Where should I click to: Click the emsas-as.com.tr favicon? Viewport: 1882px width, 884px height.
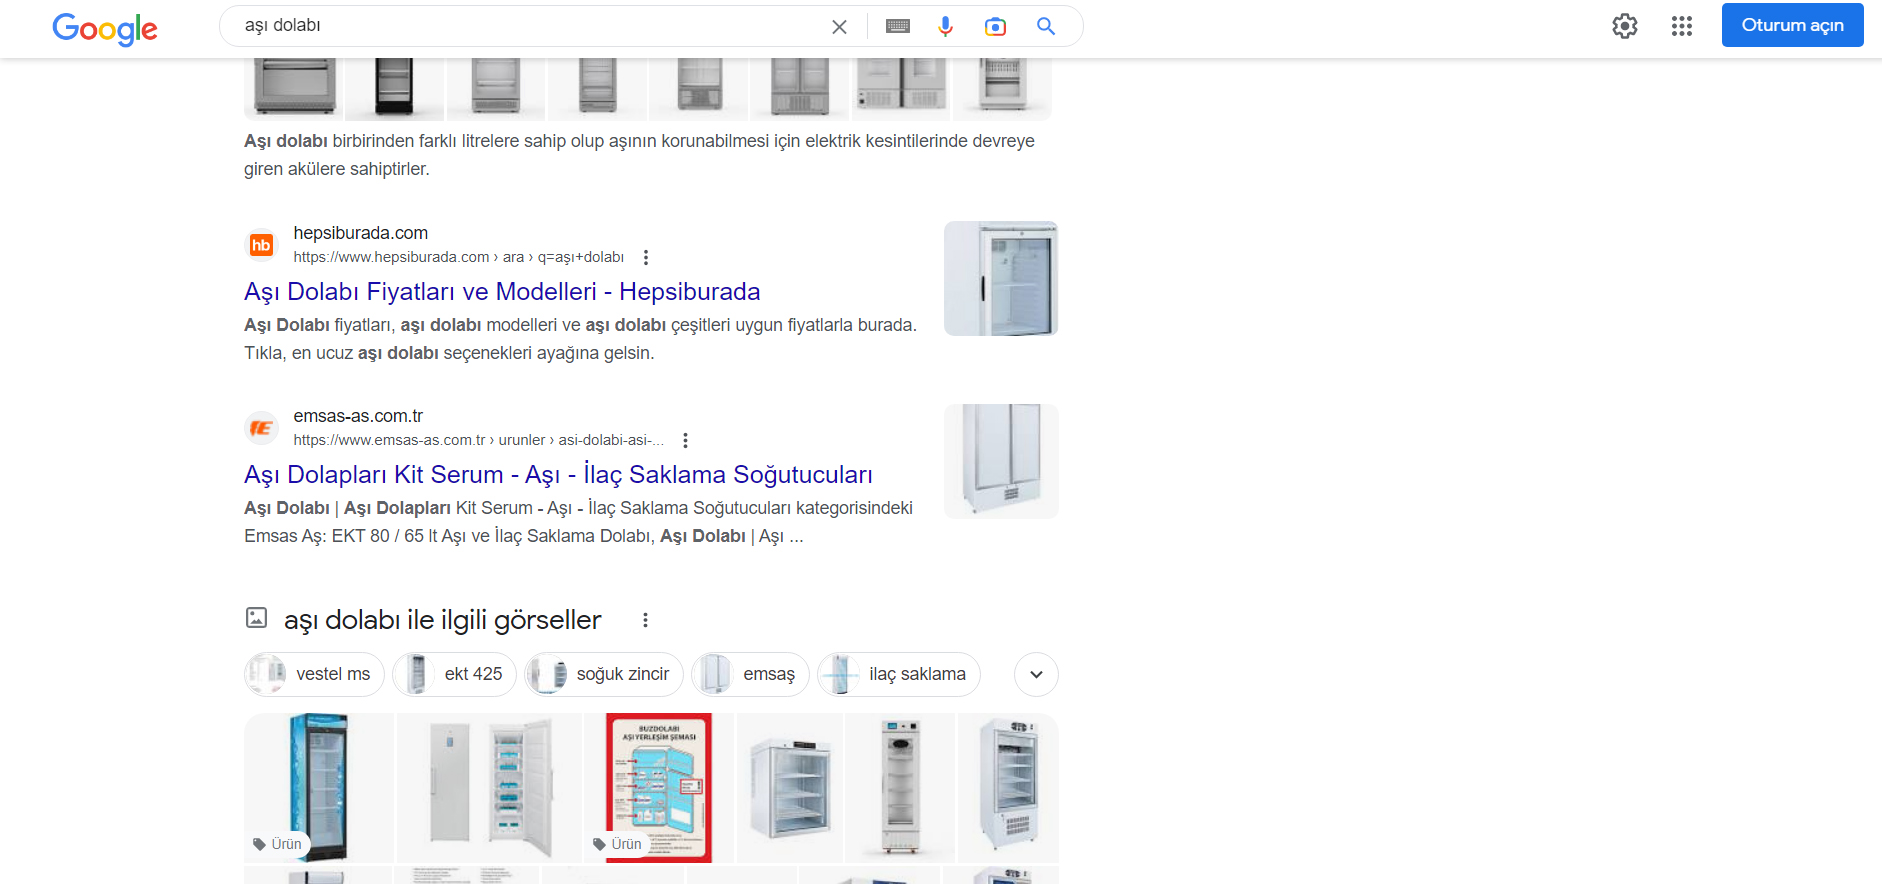(x=261, y=428)
